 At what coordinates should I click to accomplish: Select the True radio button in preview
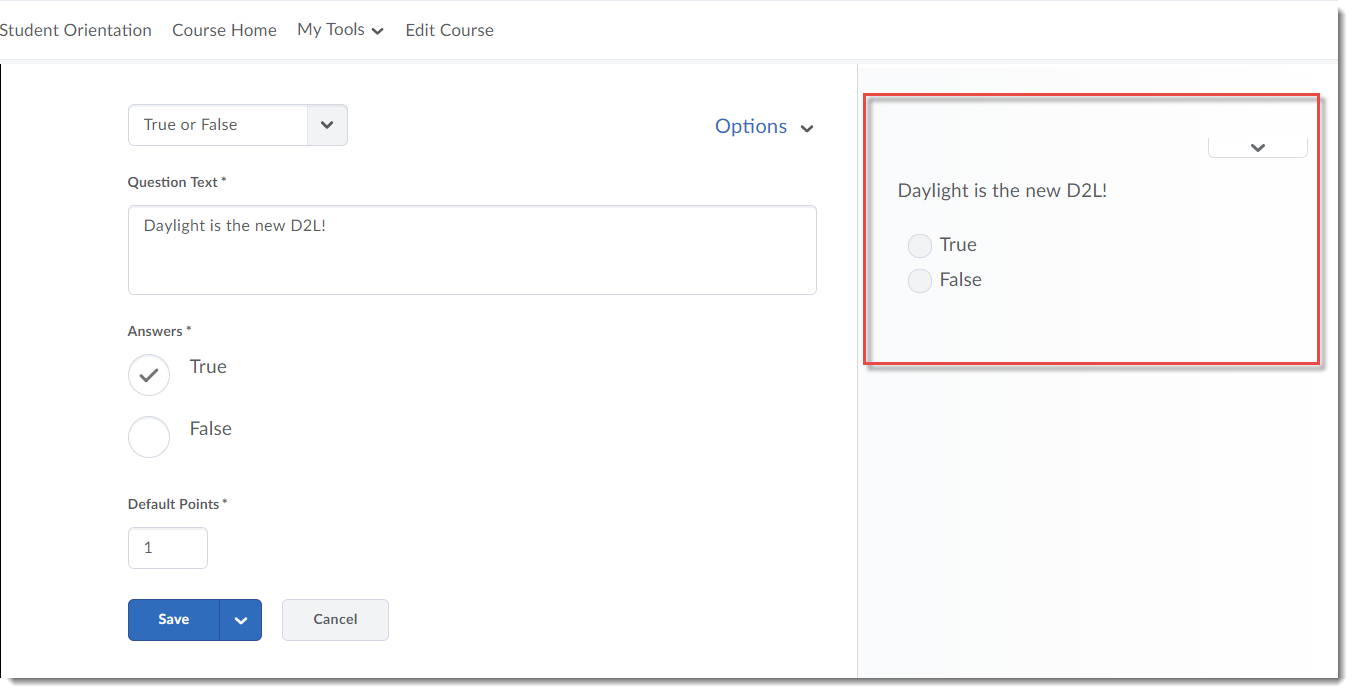[919, 246]
